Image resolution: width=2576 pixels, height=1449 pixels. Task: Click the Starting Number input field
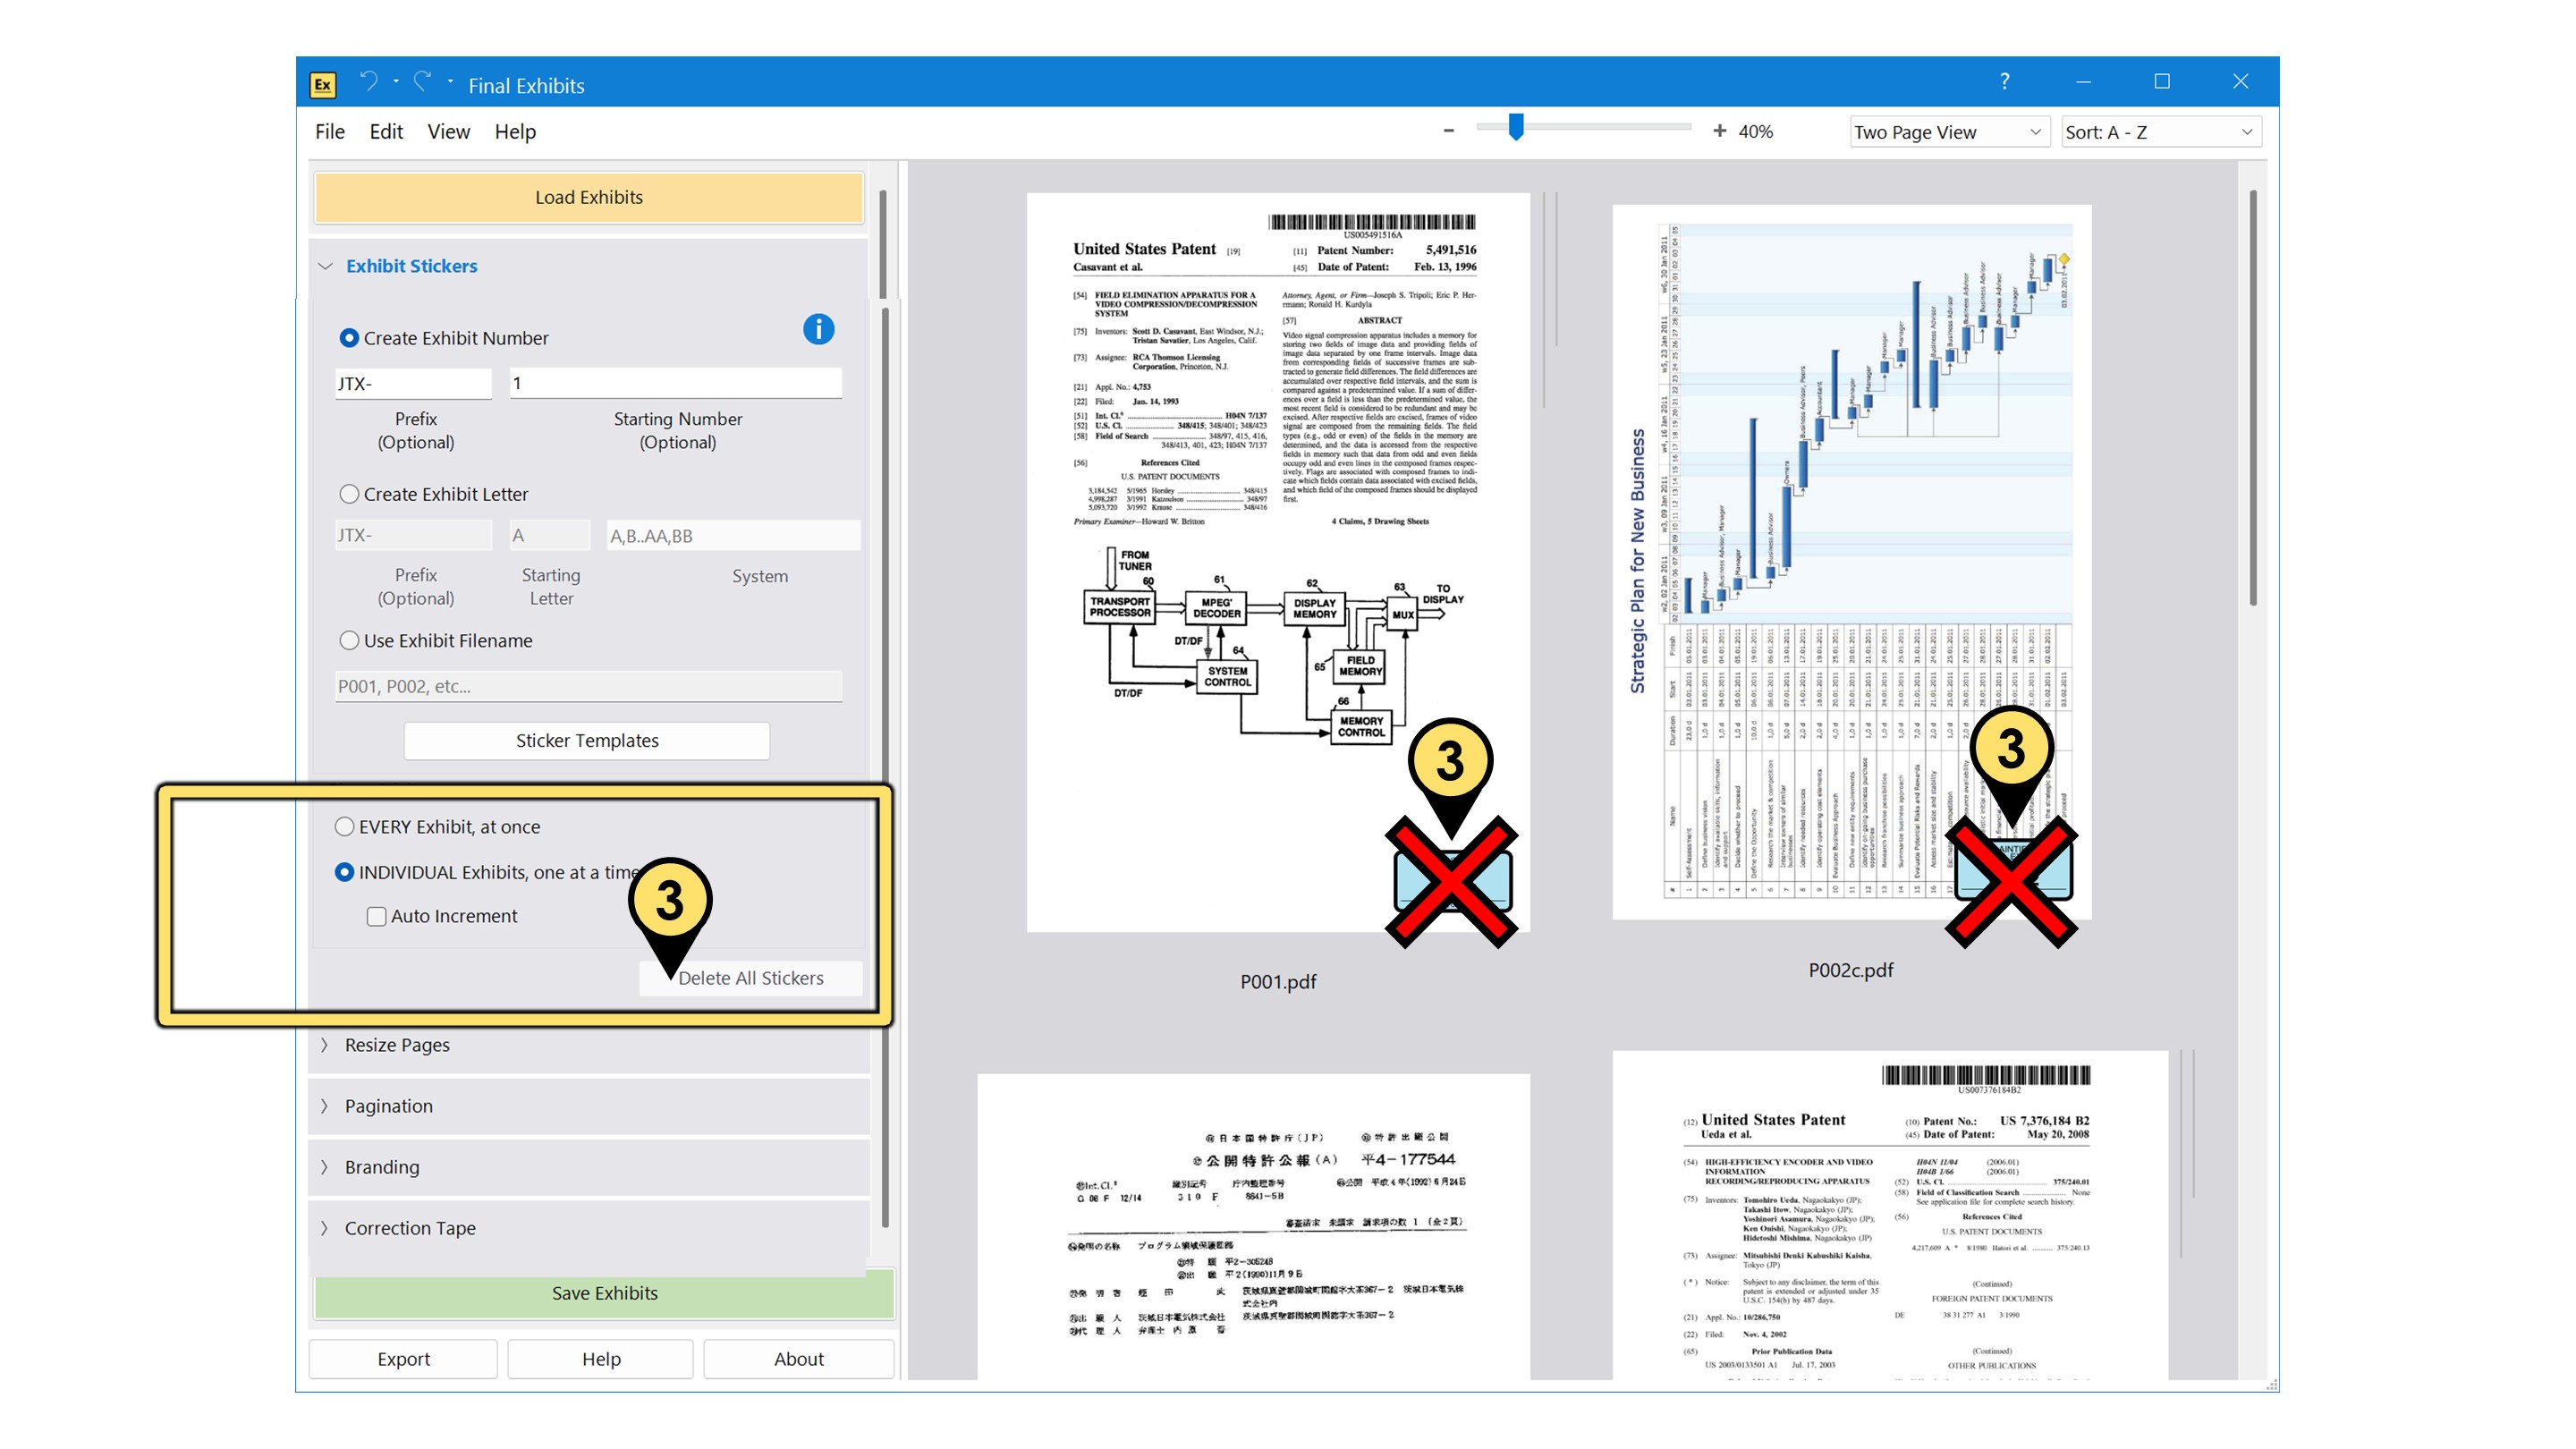[x=676, y=383]
